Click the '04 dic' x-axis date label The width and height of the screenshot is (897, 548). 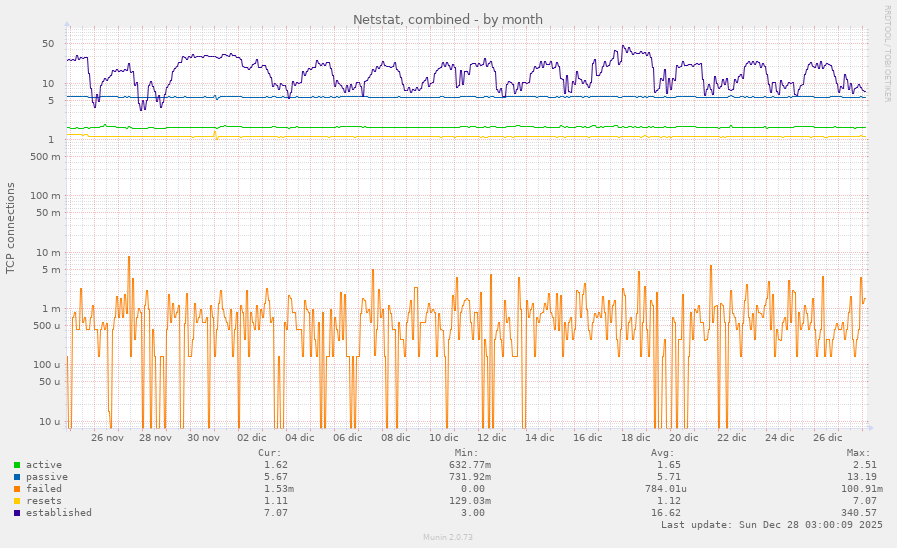pos(300,438)
